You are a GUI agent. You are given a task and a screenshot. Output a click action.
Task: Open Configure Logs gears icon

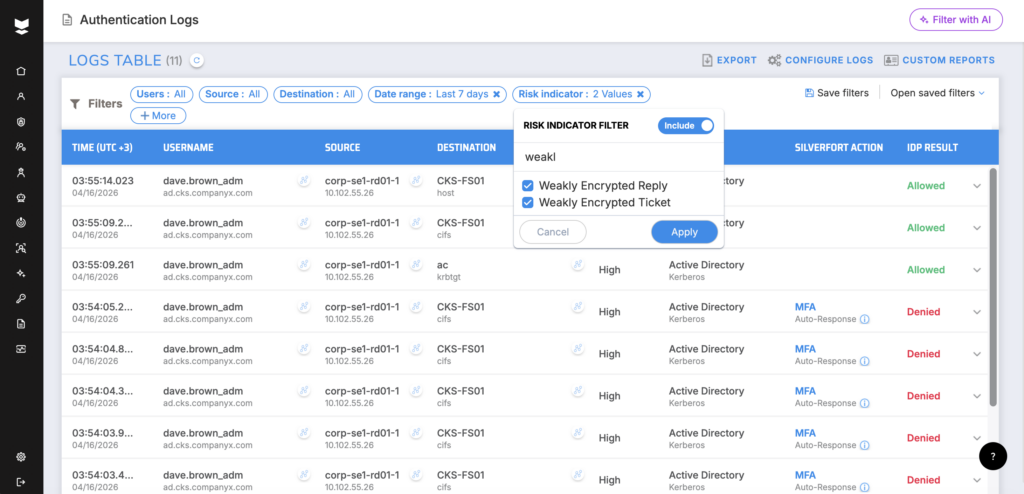pos(775,60)
